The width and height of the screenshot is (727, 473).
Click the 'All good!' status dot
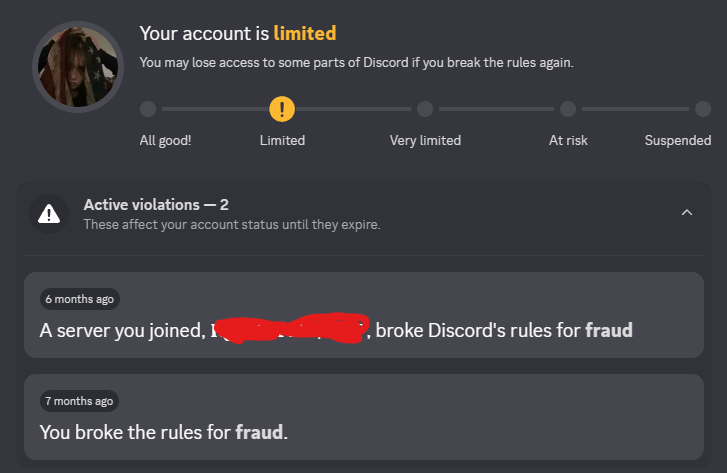(x=148, y=108)
